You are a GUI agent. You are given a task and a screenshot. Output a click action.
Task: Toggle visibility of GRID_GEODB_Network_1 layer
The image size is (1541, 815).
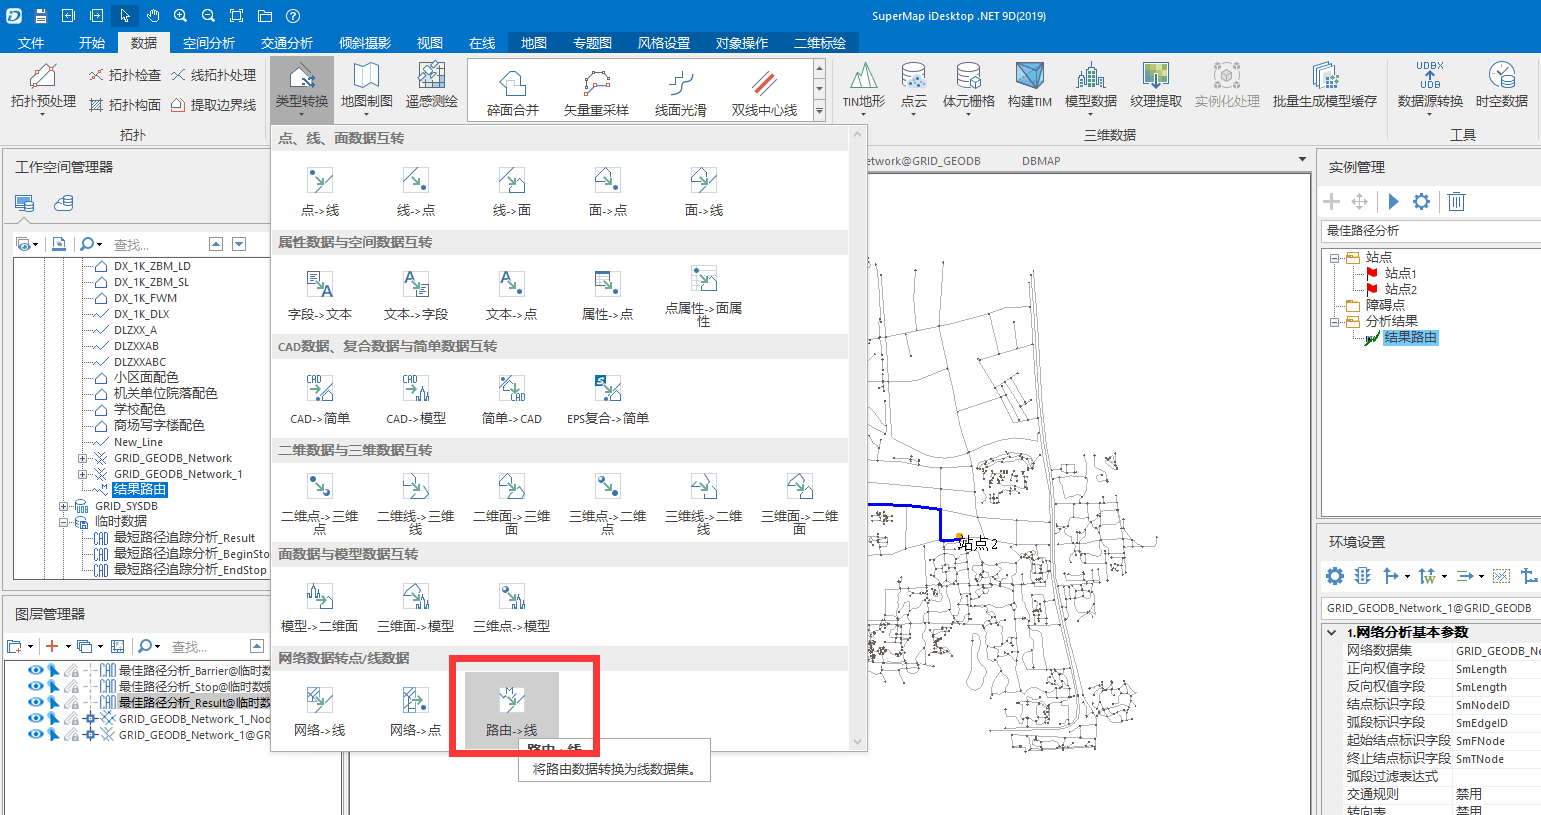pyautogui.click(x=35, y=734)
